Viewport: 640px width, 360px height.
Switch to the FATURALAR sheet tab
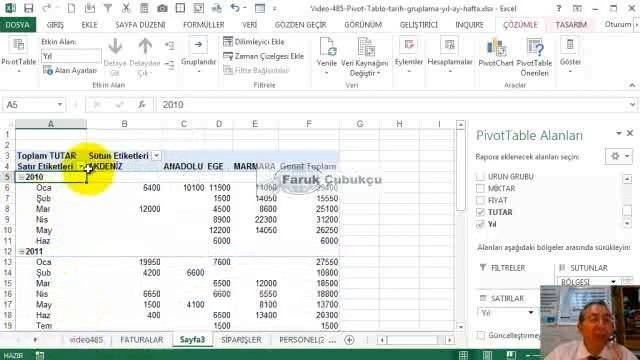coord(142,340)
